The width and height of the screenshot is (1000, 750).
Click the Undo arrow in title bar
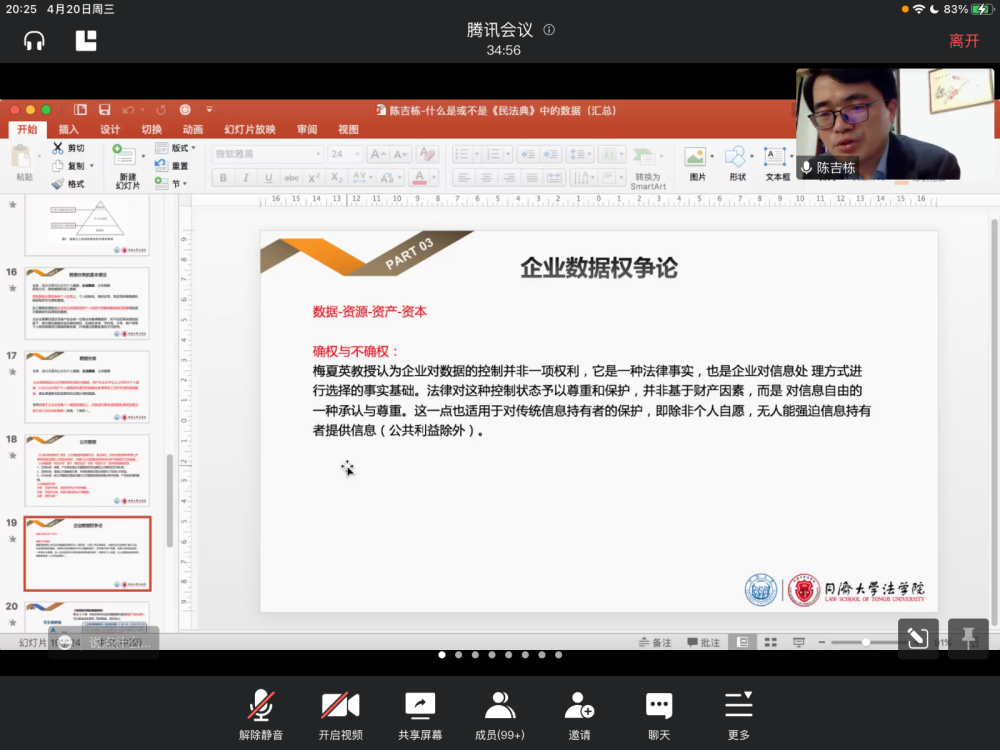click(128, 110)
